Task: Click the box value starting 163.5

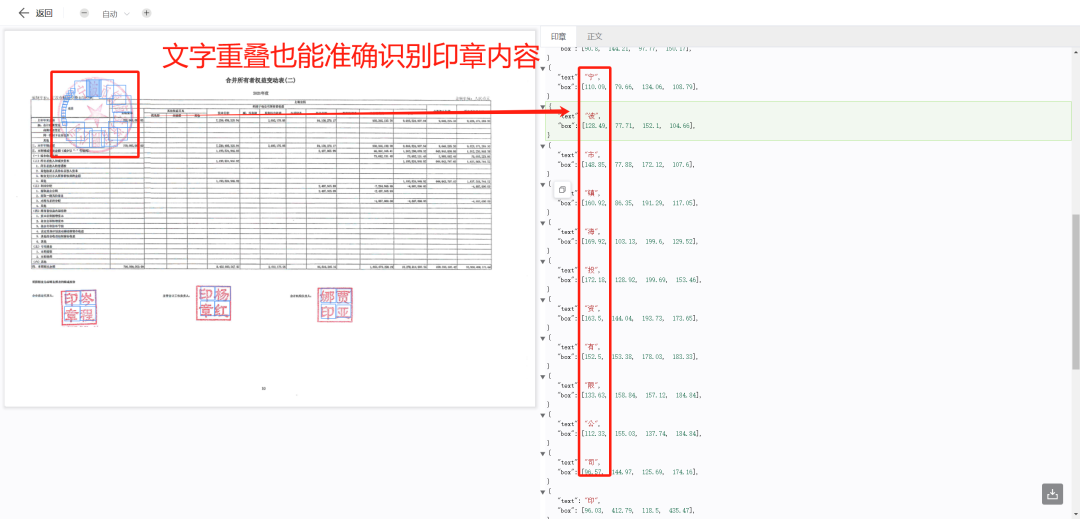Action: [639, 318]
